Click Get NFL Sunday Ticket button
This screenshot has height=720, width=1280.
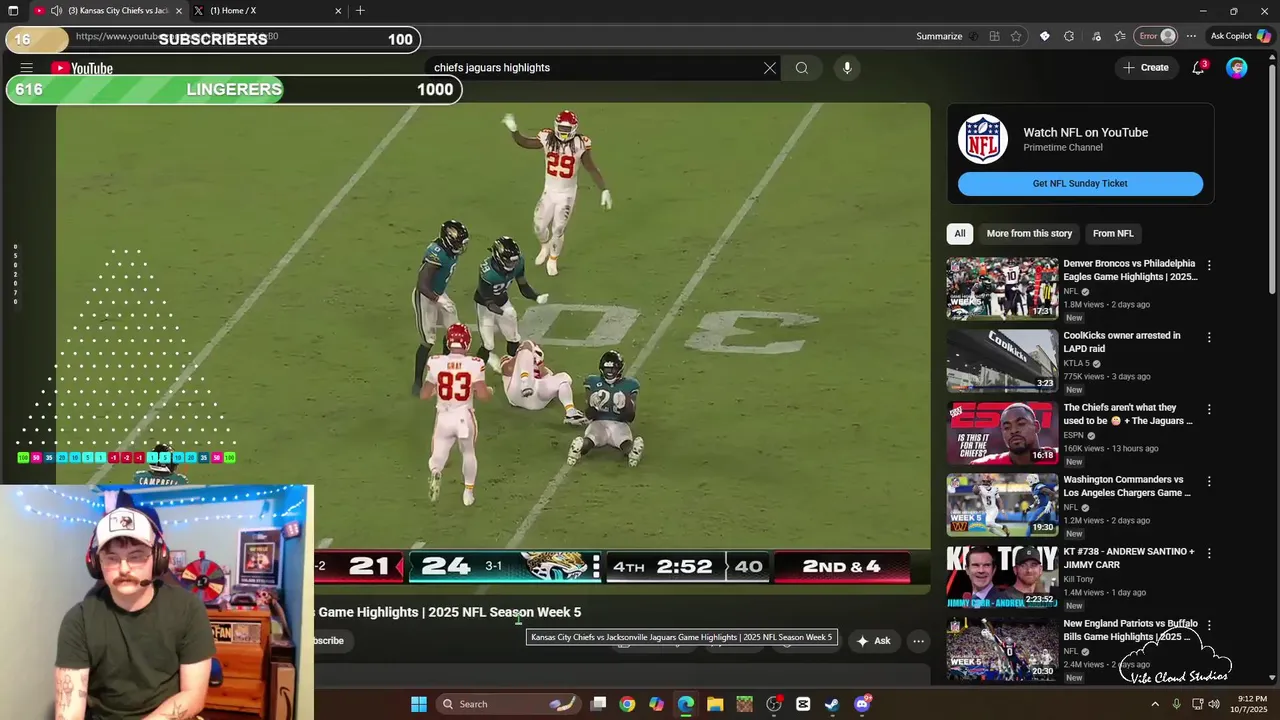tap(1080, 184)
